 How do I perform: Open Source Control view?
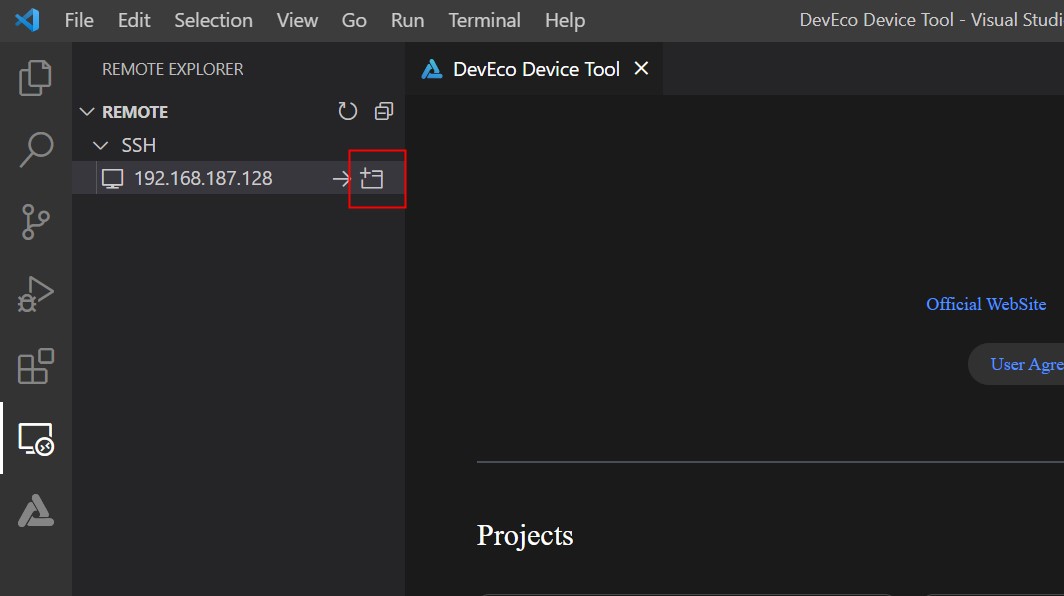point(36,222)
